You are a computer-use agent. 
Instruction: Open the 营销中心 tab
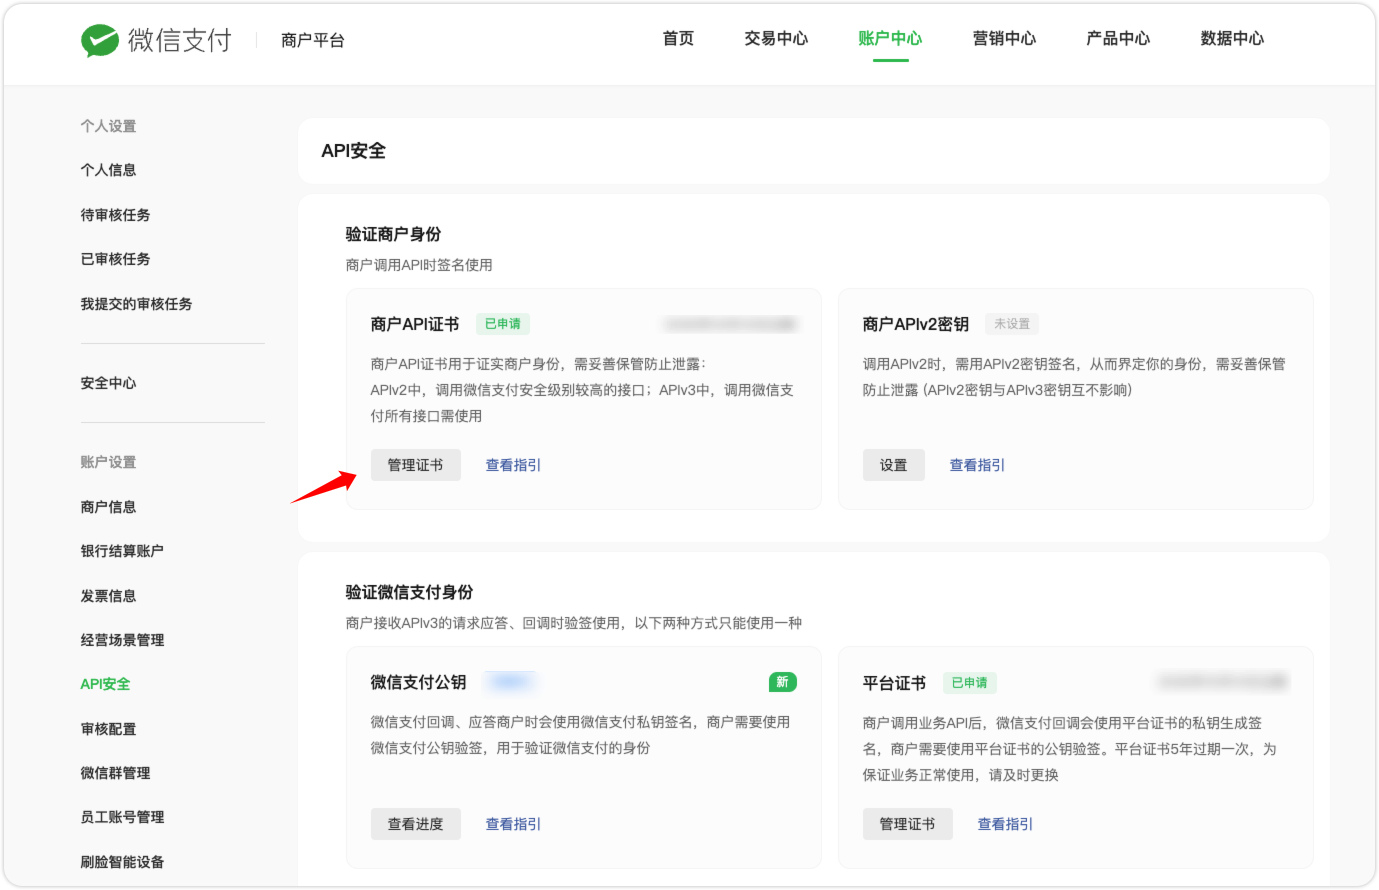click(1004, 39)
